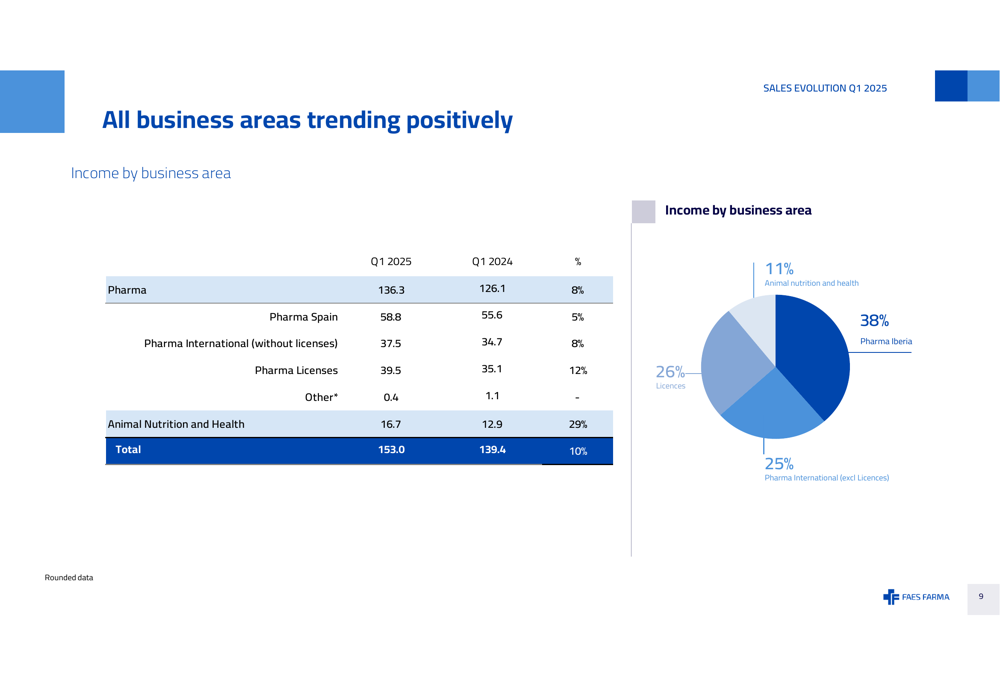Click the 'Q1 2025' column header
1000x685 pixels.
click(391, 261)
